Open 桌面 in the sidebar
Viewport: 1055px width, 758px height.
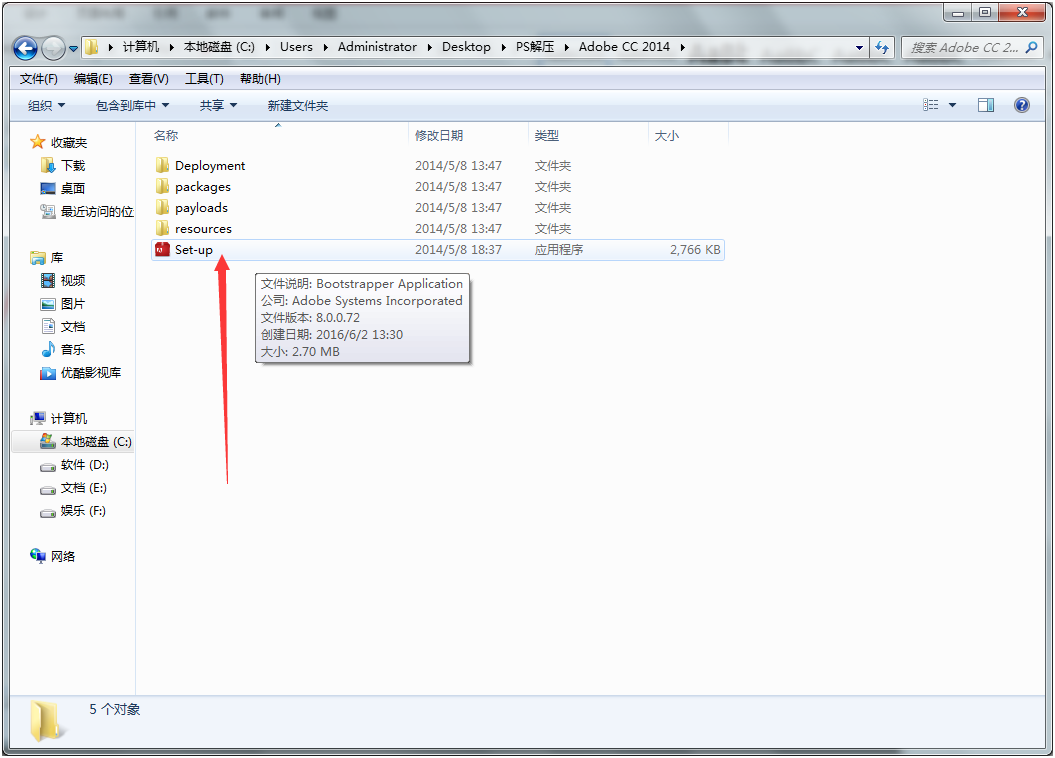pyautogui.click(x=64, y=188)
